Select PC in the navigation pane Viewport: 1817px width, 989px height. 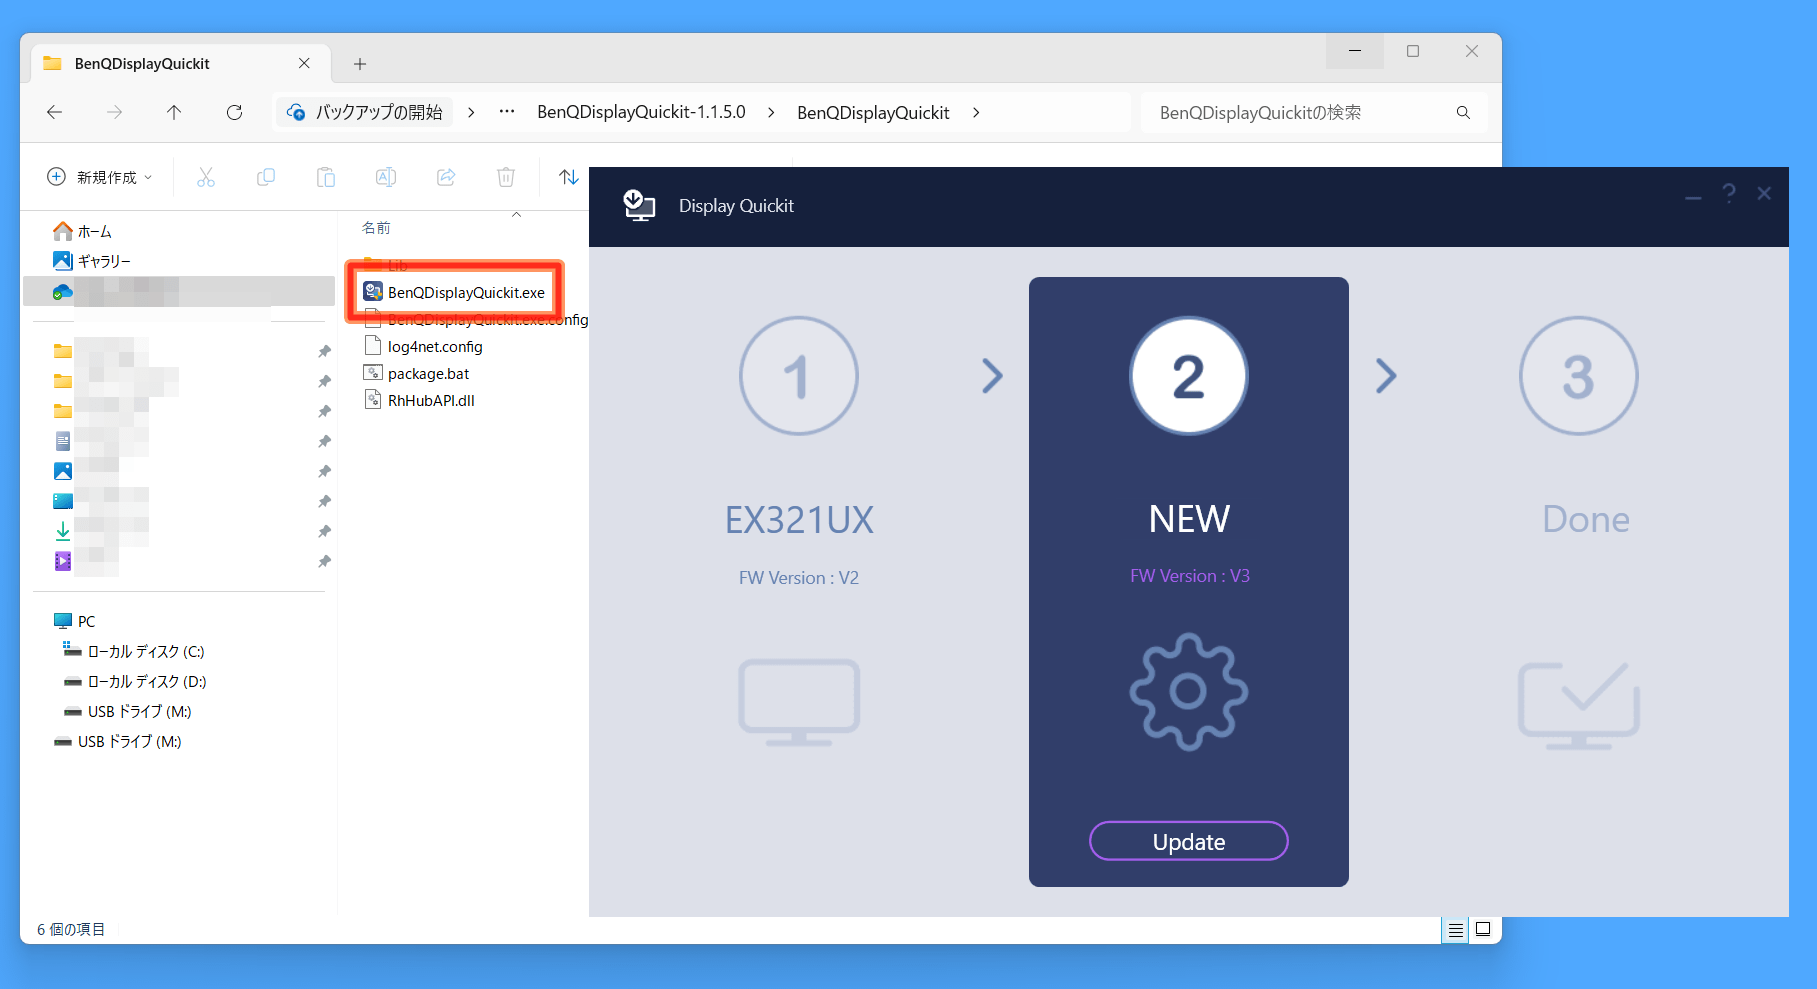[75, 621]
